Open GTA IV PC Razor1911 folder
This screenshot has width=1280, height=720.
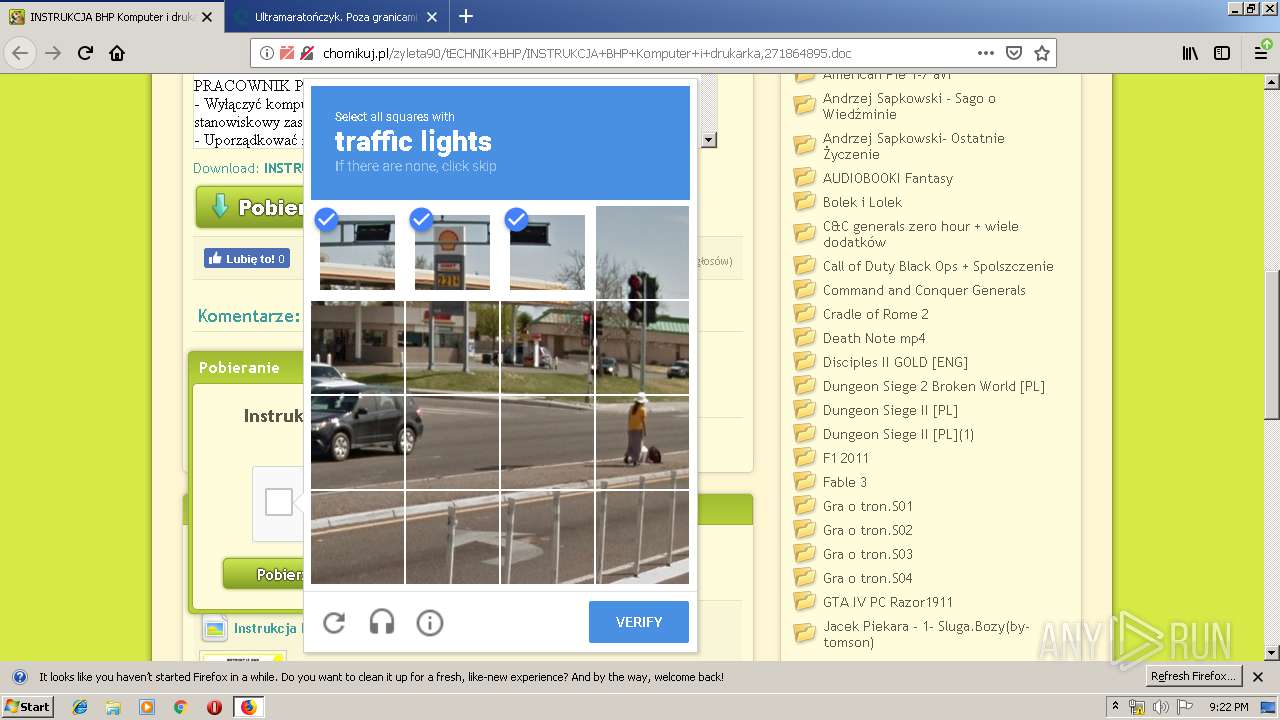point(888,602)
